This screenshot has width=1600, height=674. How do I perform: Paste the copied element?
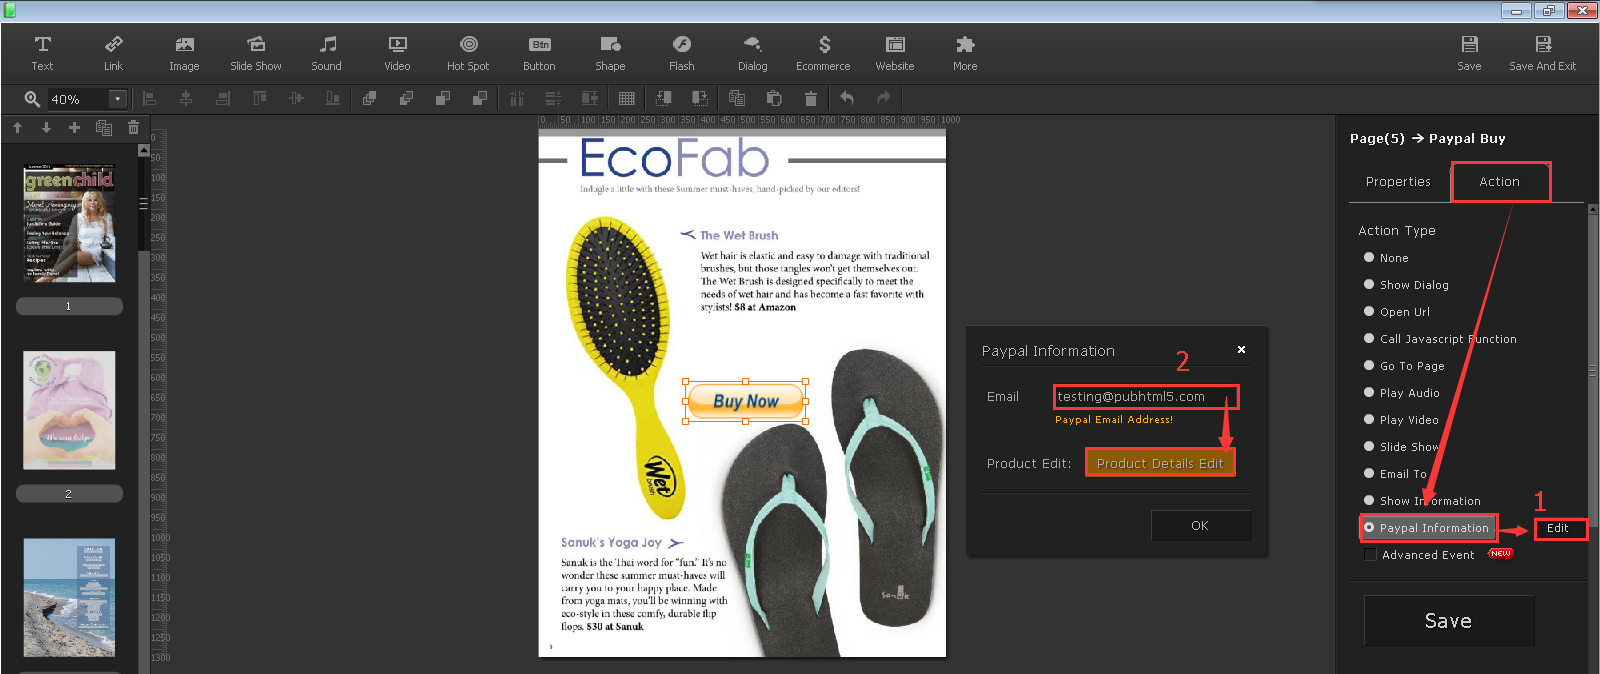click(x=774, y=98)
